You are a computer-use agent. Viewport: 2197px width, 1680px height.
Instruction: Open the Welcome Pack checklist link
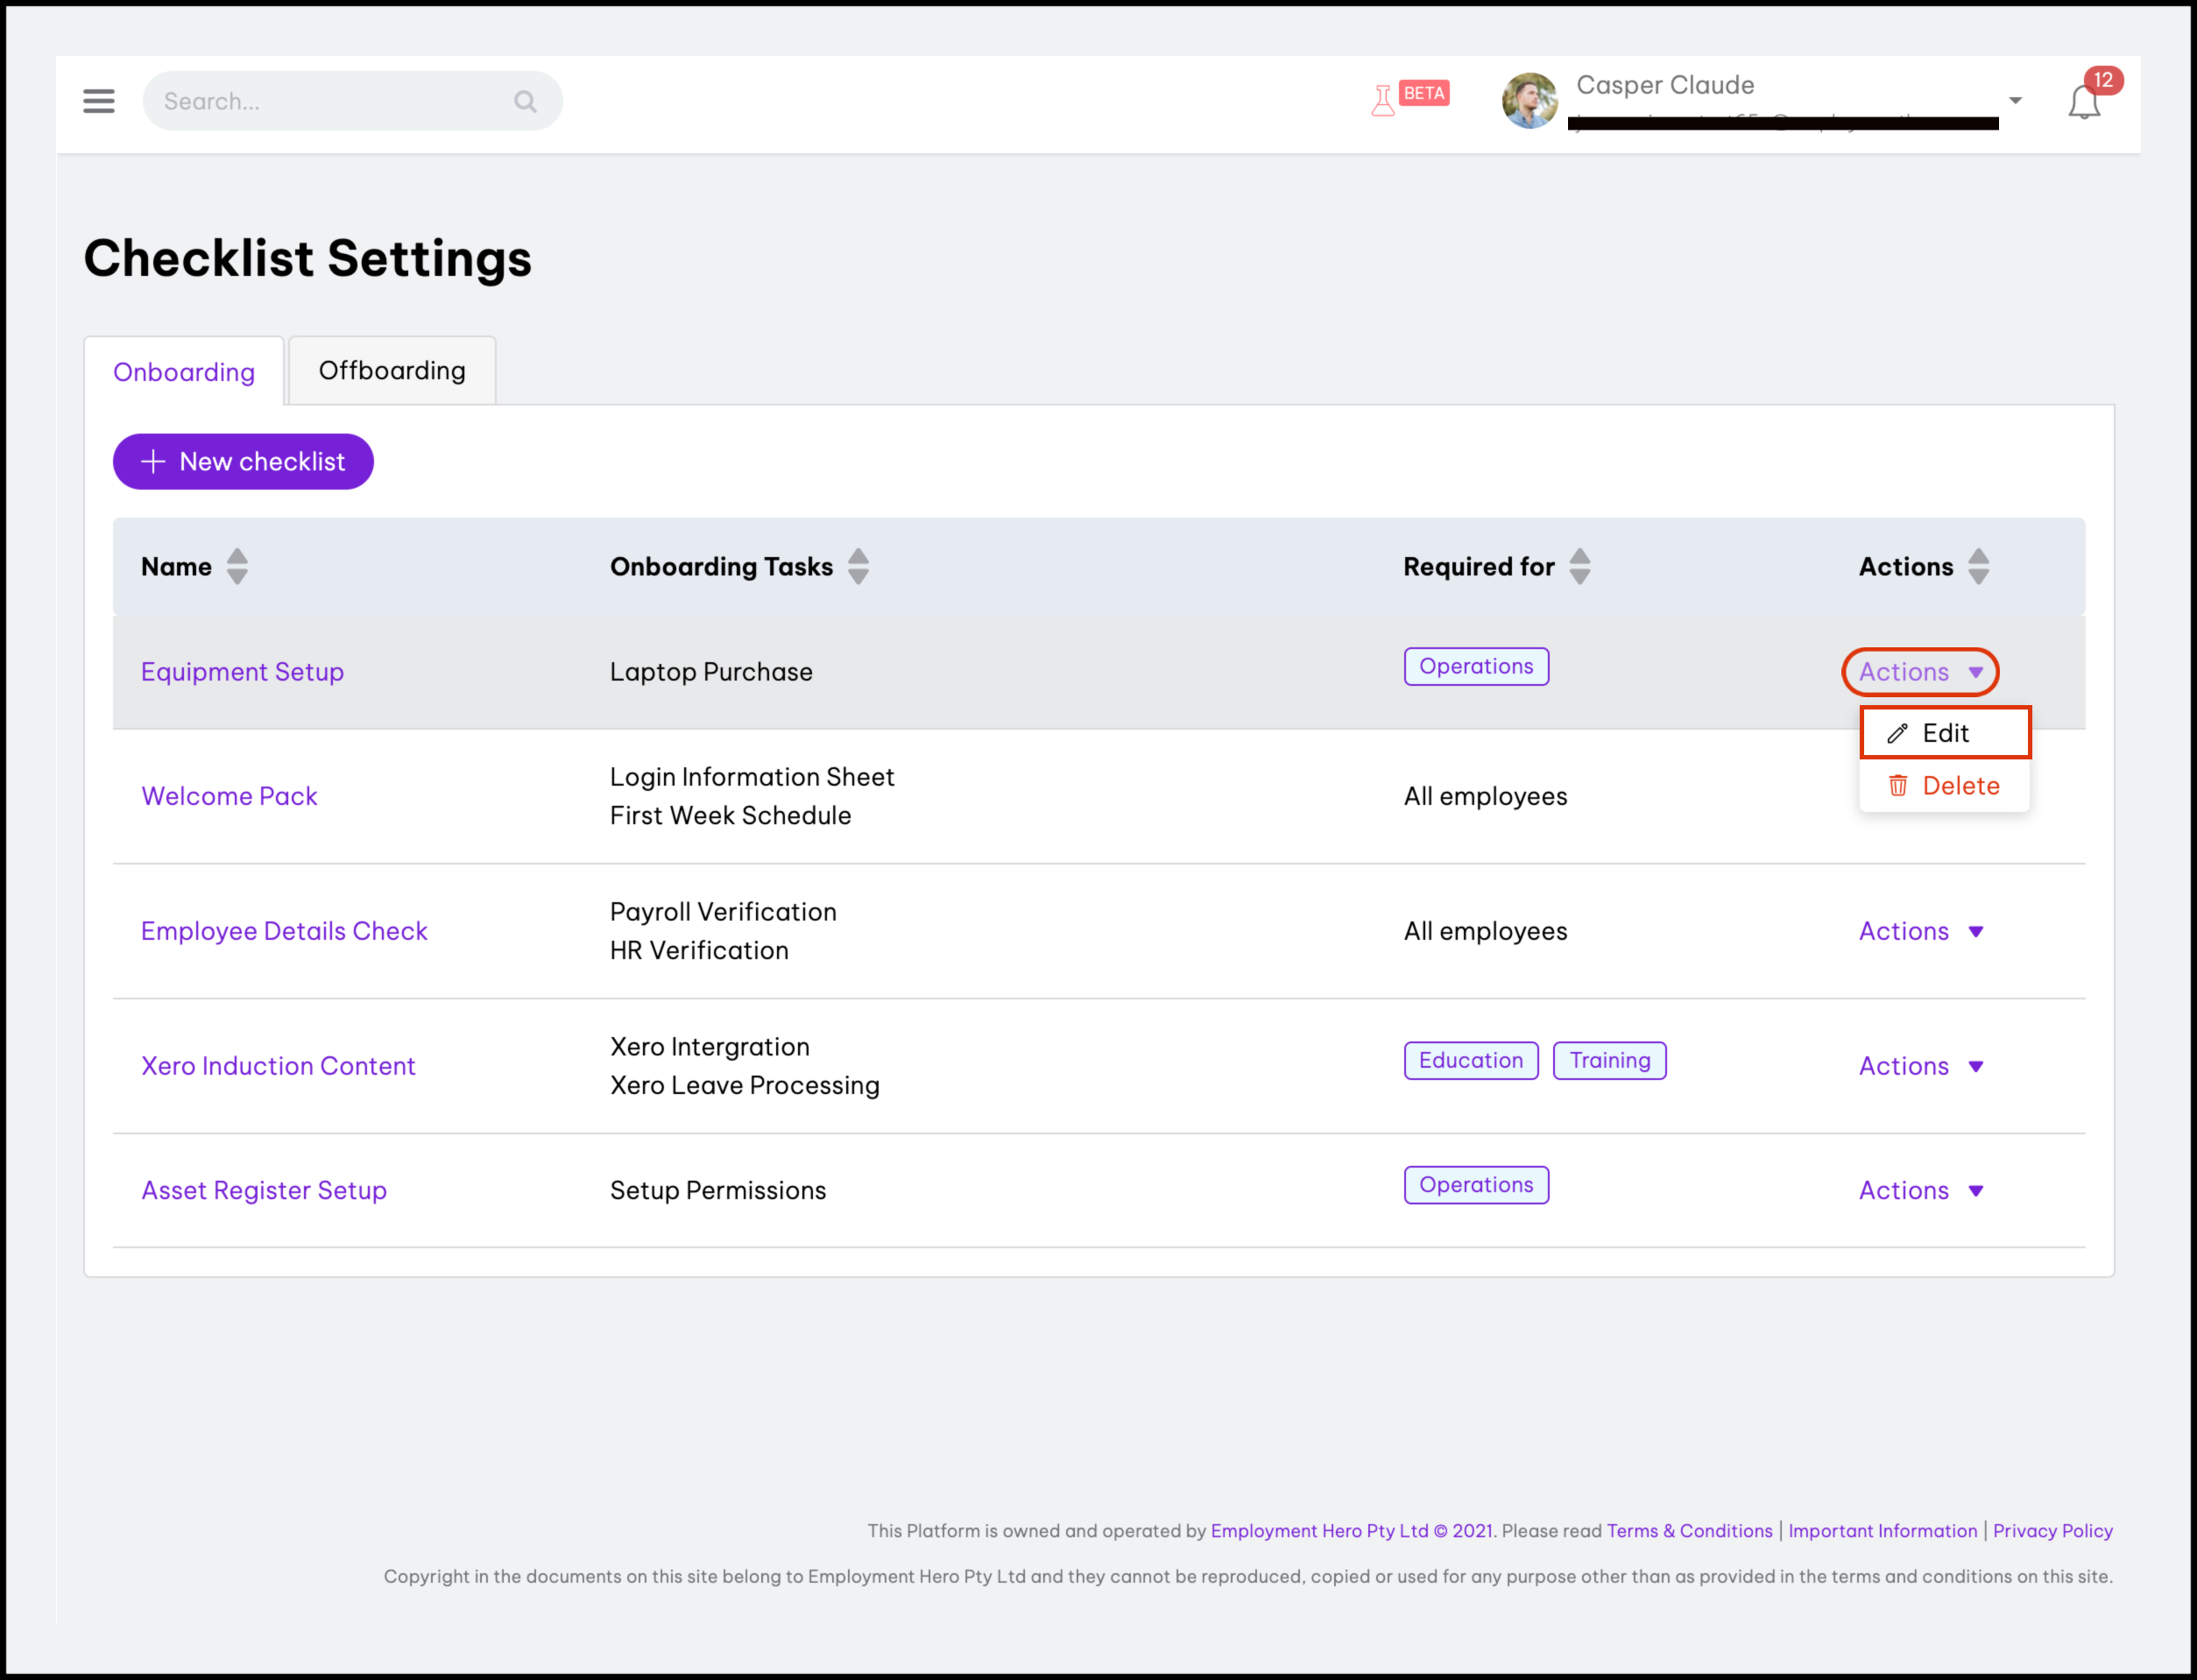click(x=229, y=796)
